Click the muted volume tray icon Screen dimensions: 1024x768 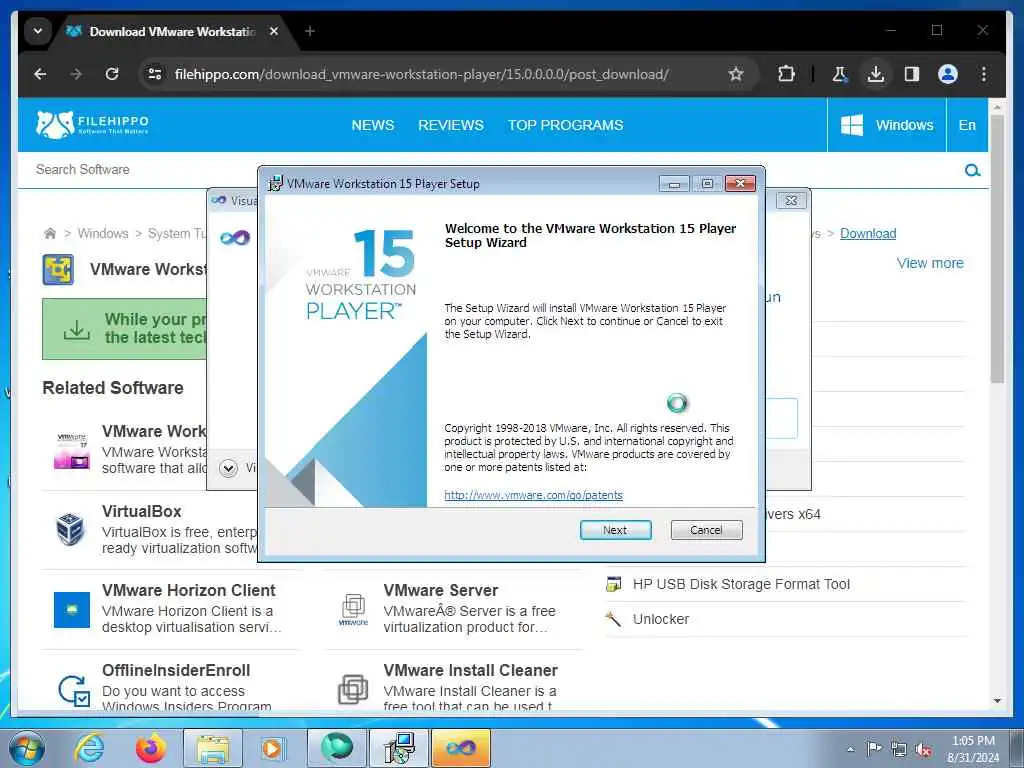pyautogui.click(x=923, y=749)
